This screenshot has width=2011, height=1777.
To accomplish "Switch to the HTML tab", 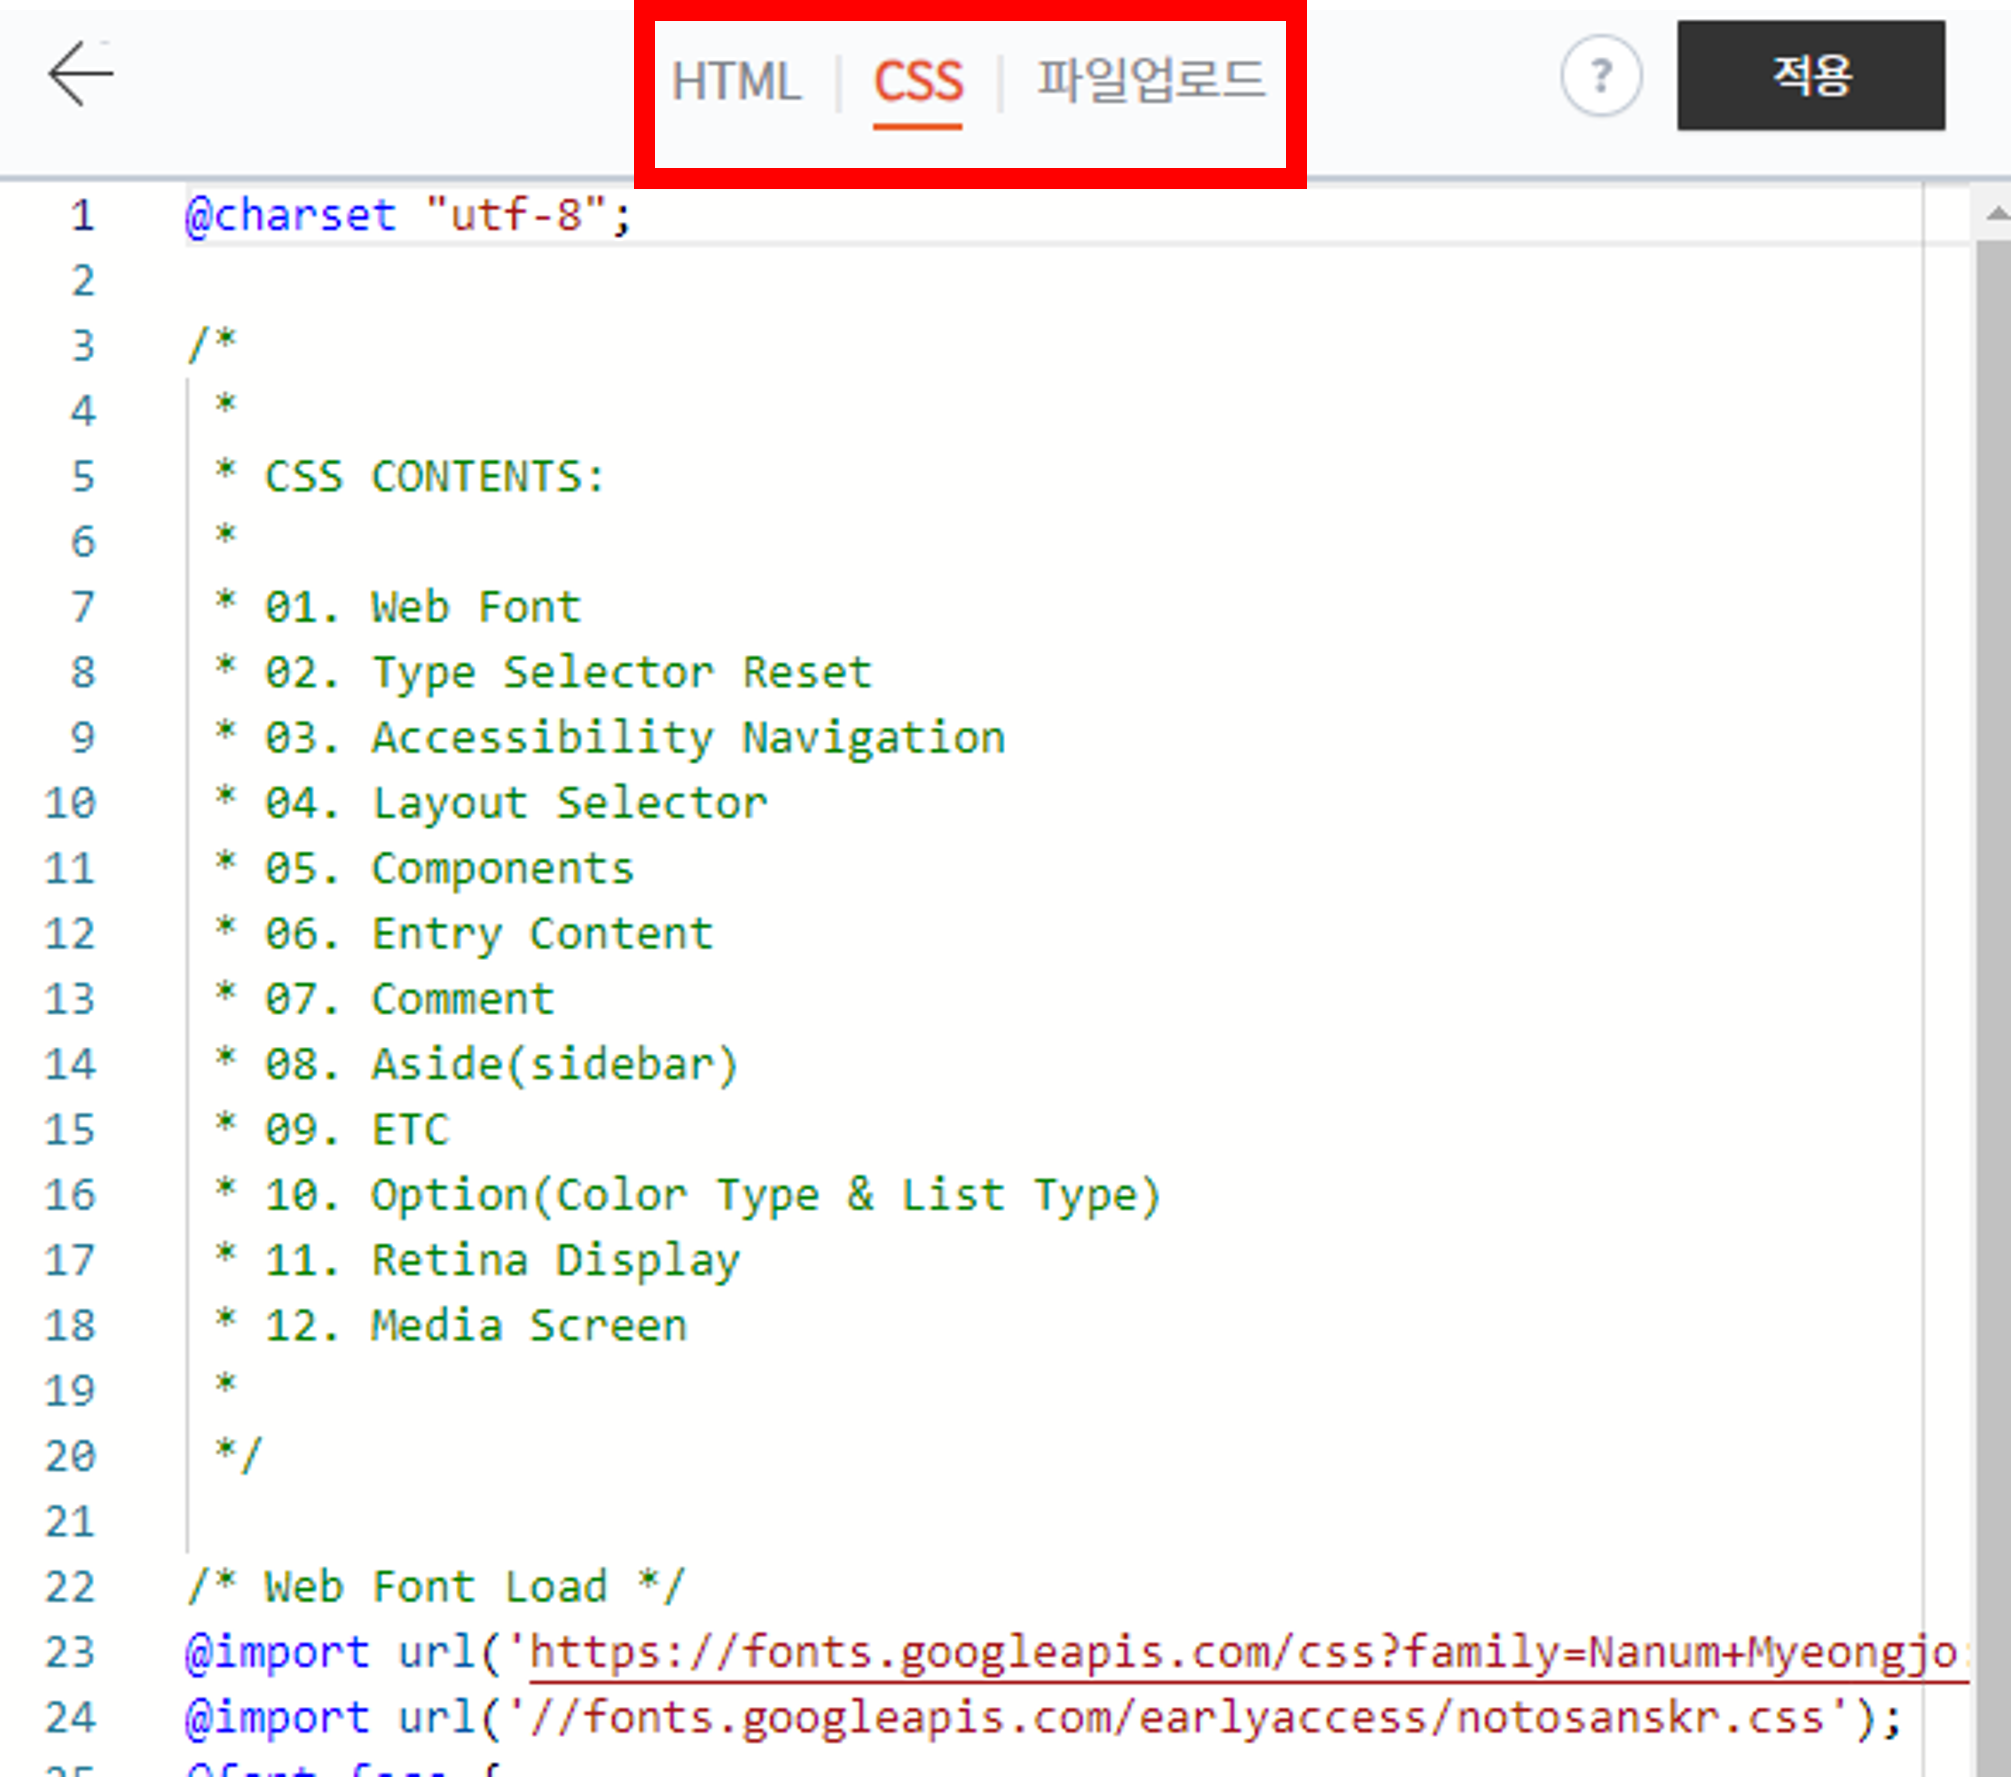I will pos(736,81).
